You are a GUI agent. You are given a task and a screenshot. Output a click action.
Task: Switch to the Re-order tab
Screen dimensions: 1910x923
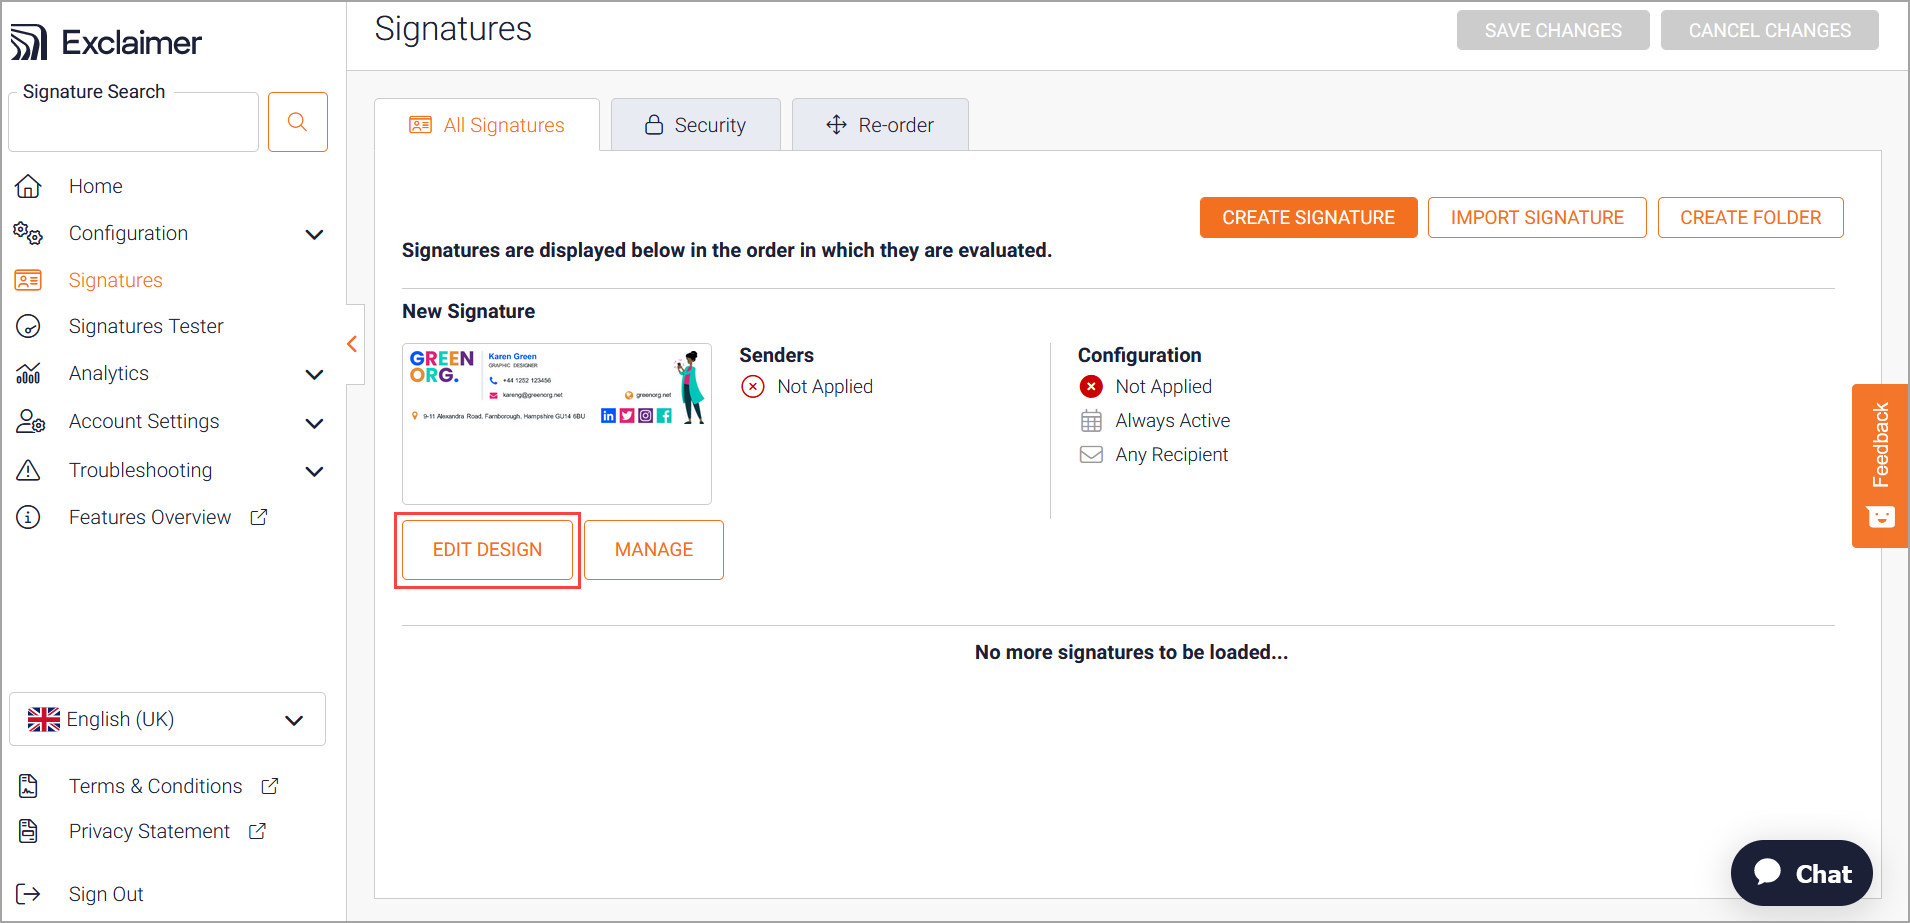(x=880, y=125)
